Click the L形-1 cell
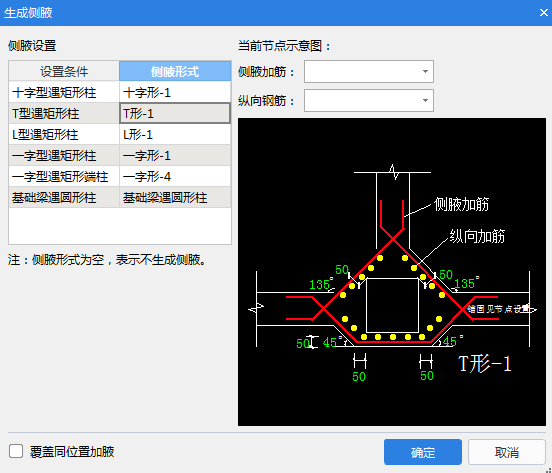552x473 pixels. coord(175,134)
